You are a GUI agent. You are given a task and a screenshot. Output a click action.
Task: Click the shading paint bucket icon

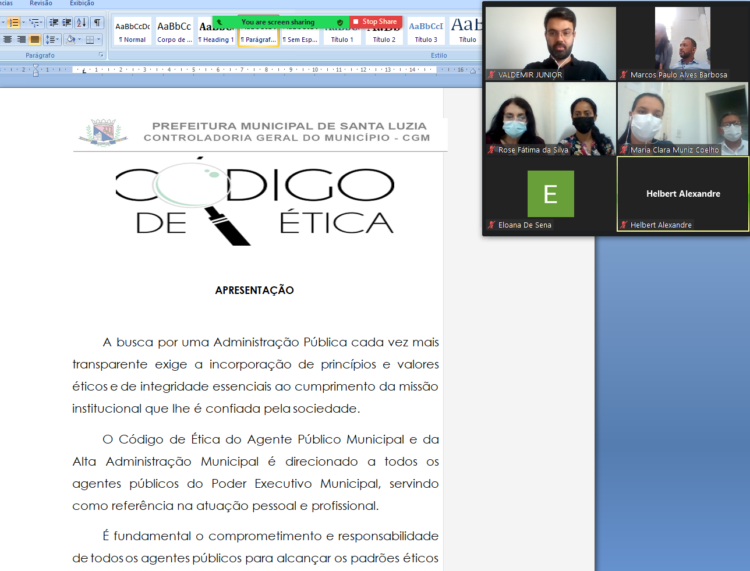tap(71, 40)
